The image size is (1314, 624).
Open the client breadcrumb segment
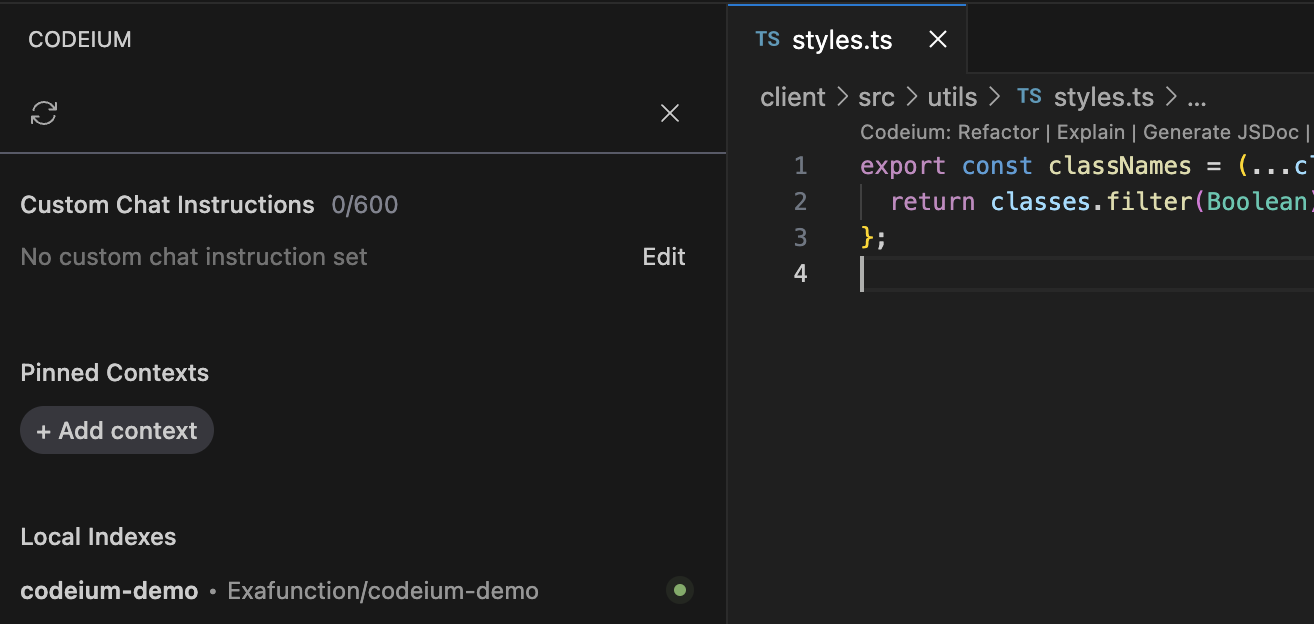point(793,97)
